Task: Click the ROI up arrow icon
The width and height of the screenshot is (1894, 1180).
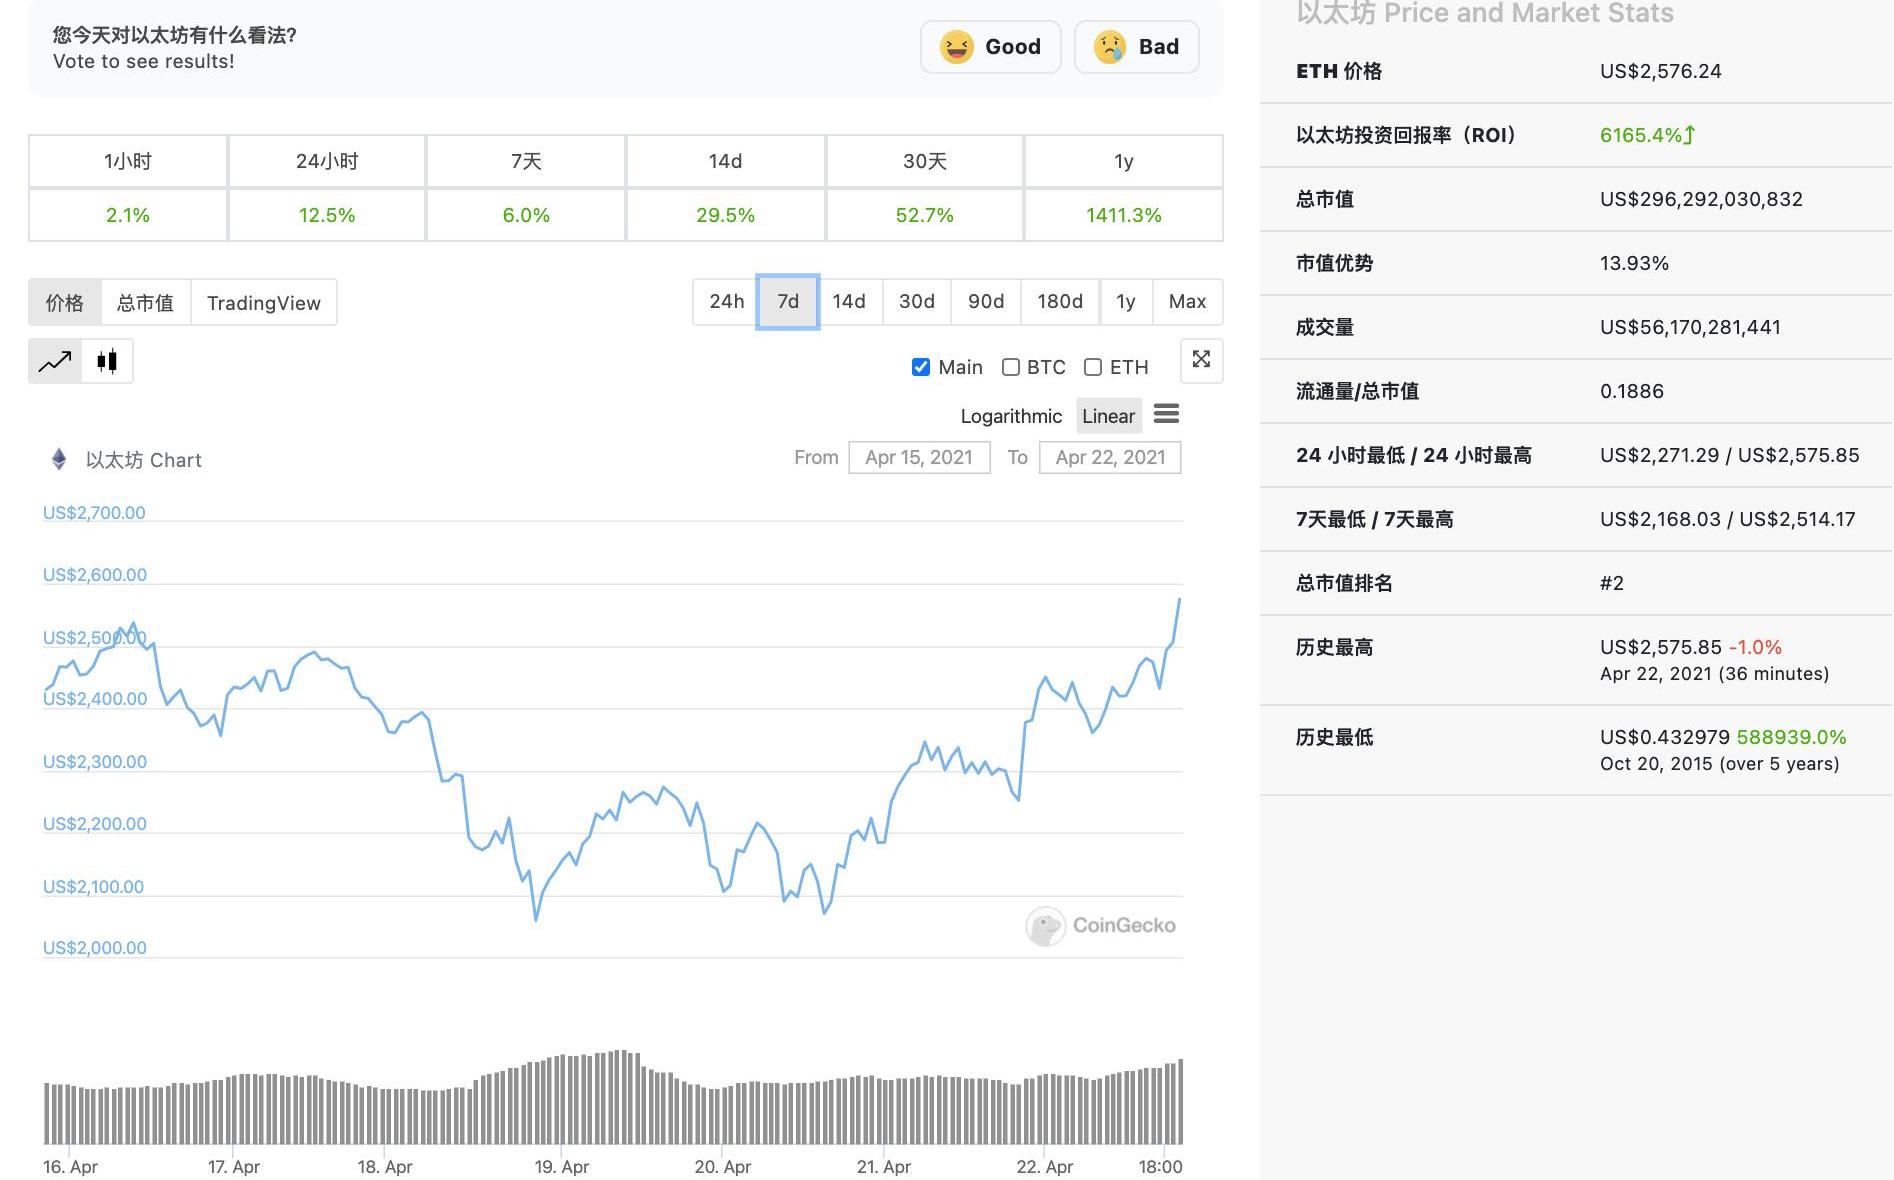Action: (x=1690, y=135)
